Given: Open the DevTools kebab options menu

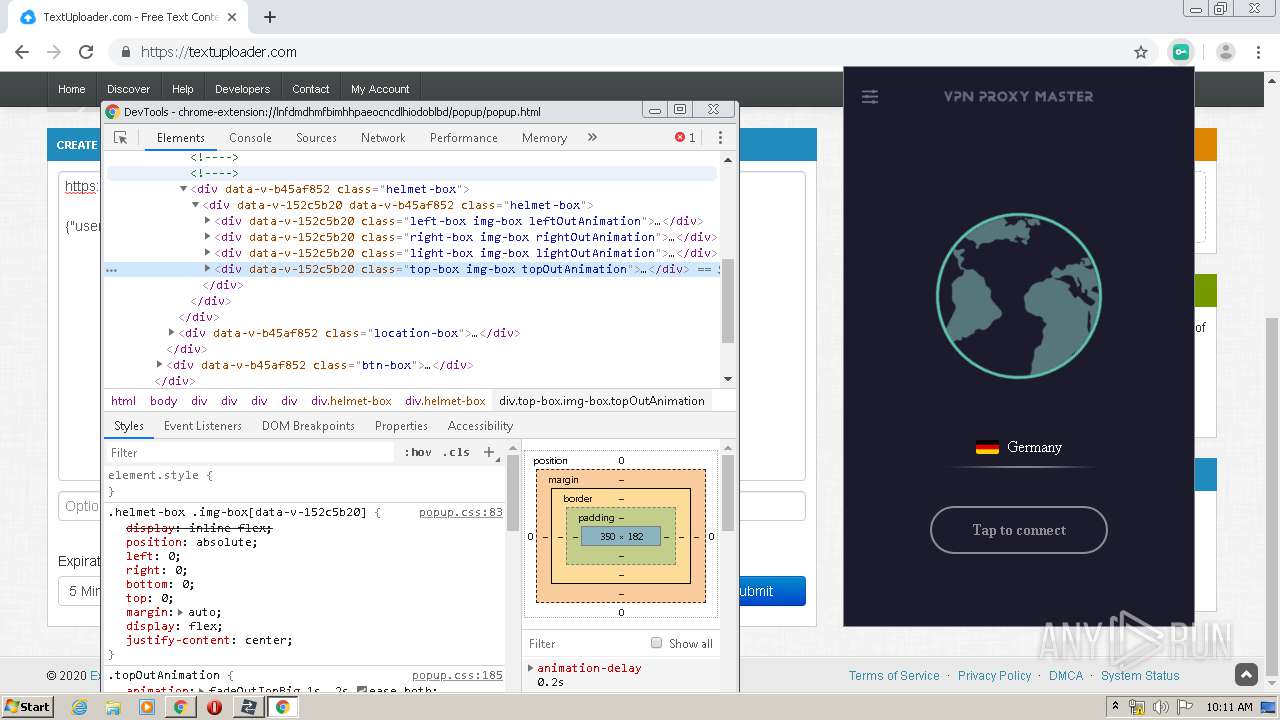Looking at the screenshot, I should [720, 138].
